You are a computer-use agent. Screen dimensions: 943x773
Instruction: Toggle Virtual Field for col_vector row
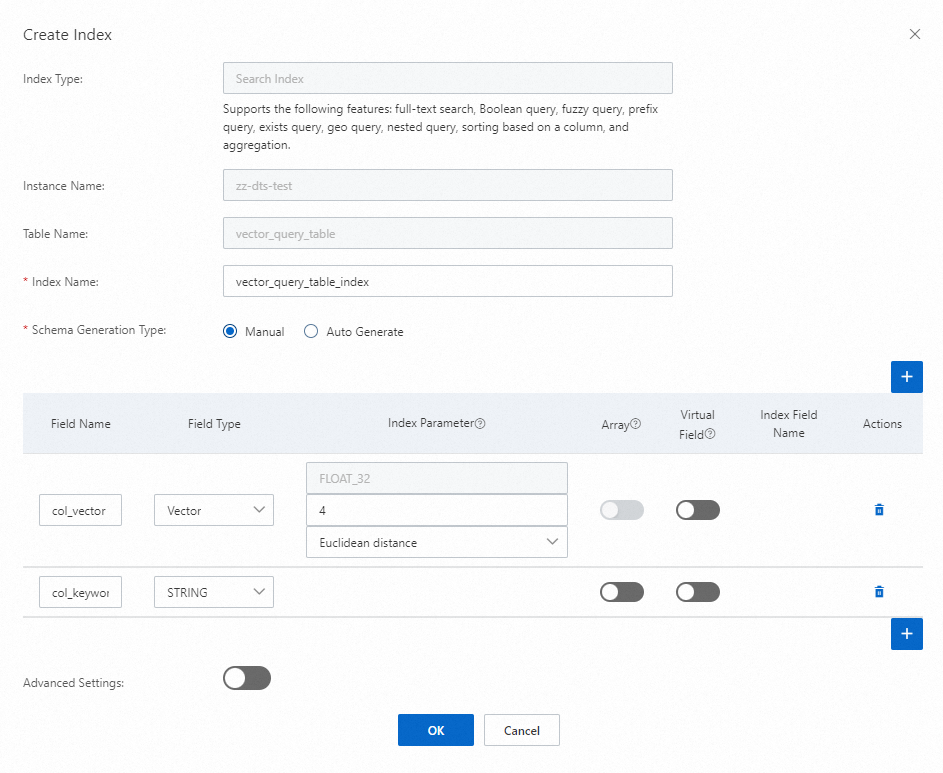tap(698, 510)
